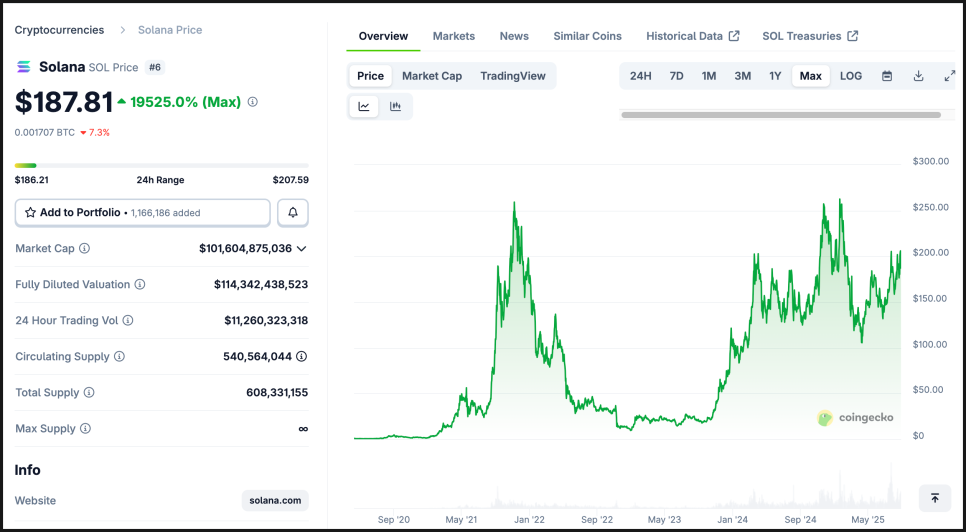Click the scroll-to-top arrow button
966x532 pixels.
935,498
